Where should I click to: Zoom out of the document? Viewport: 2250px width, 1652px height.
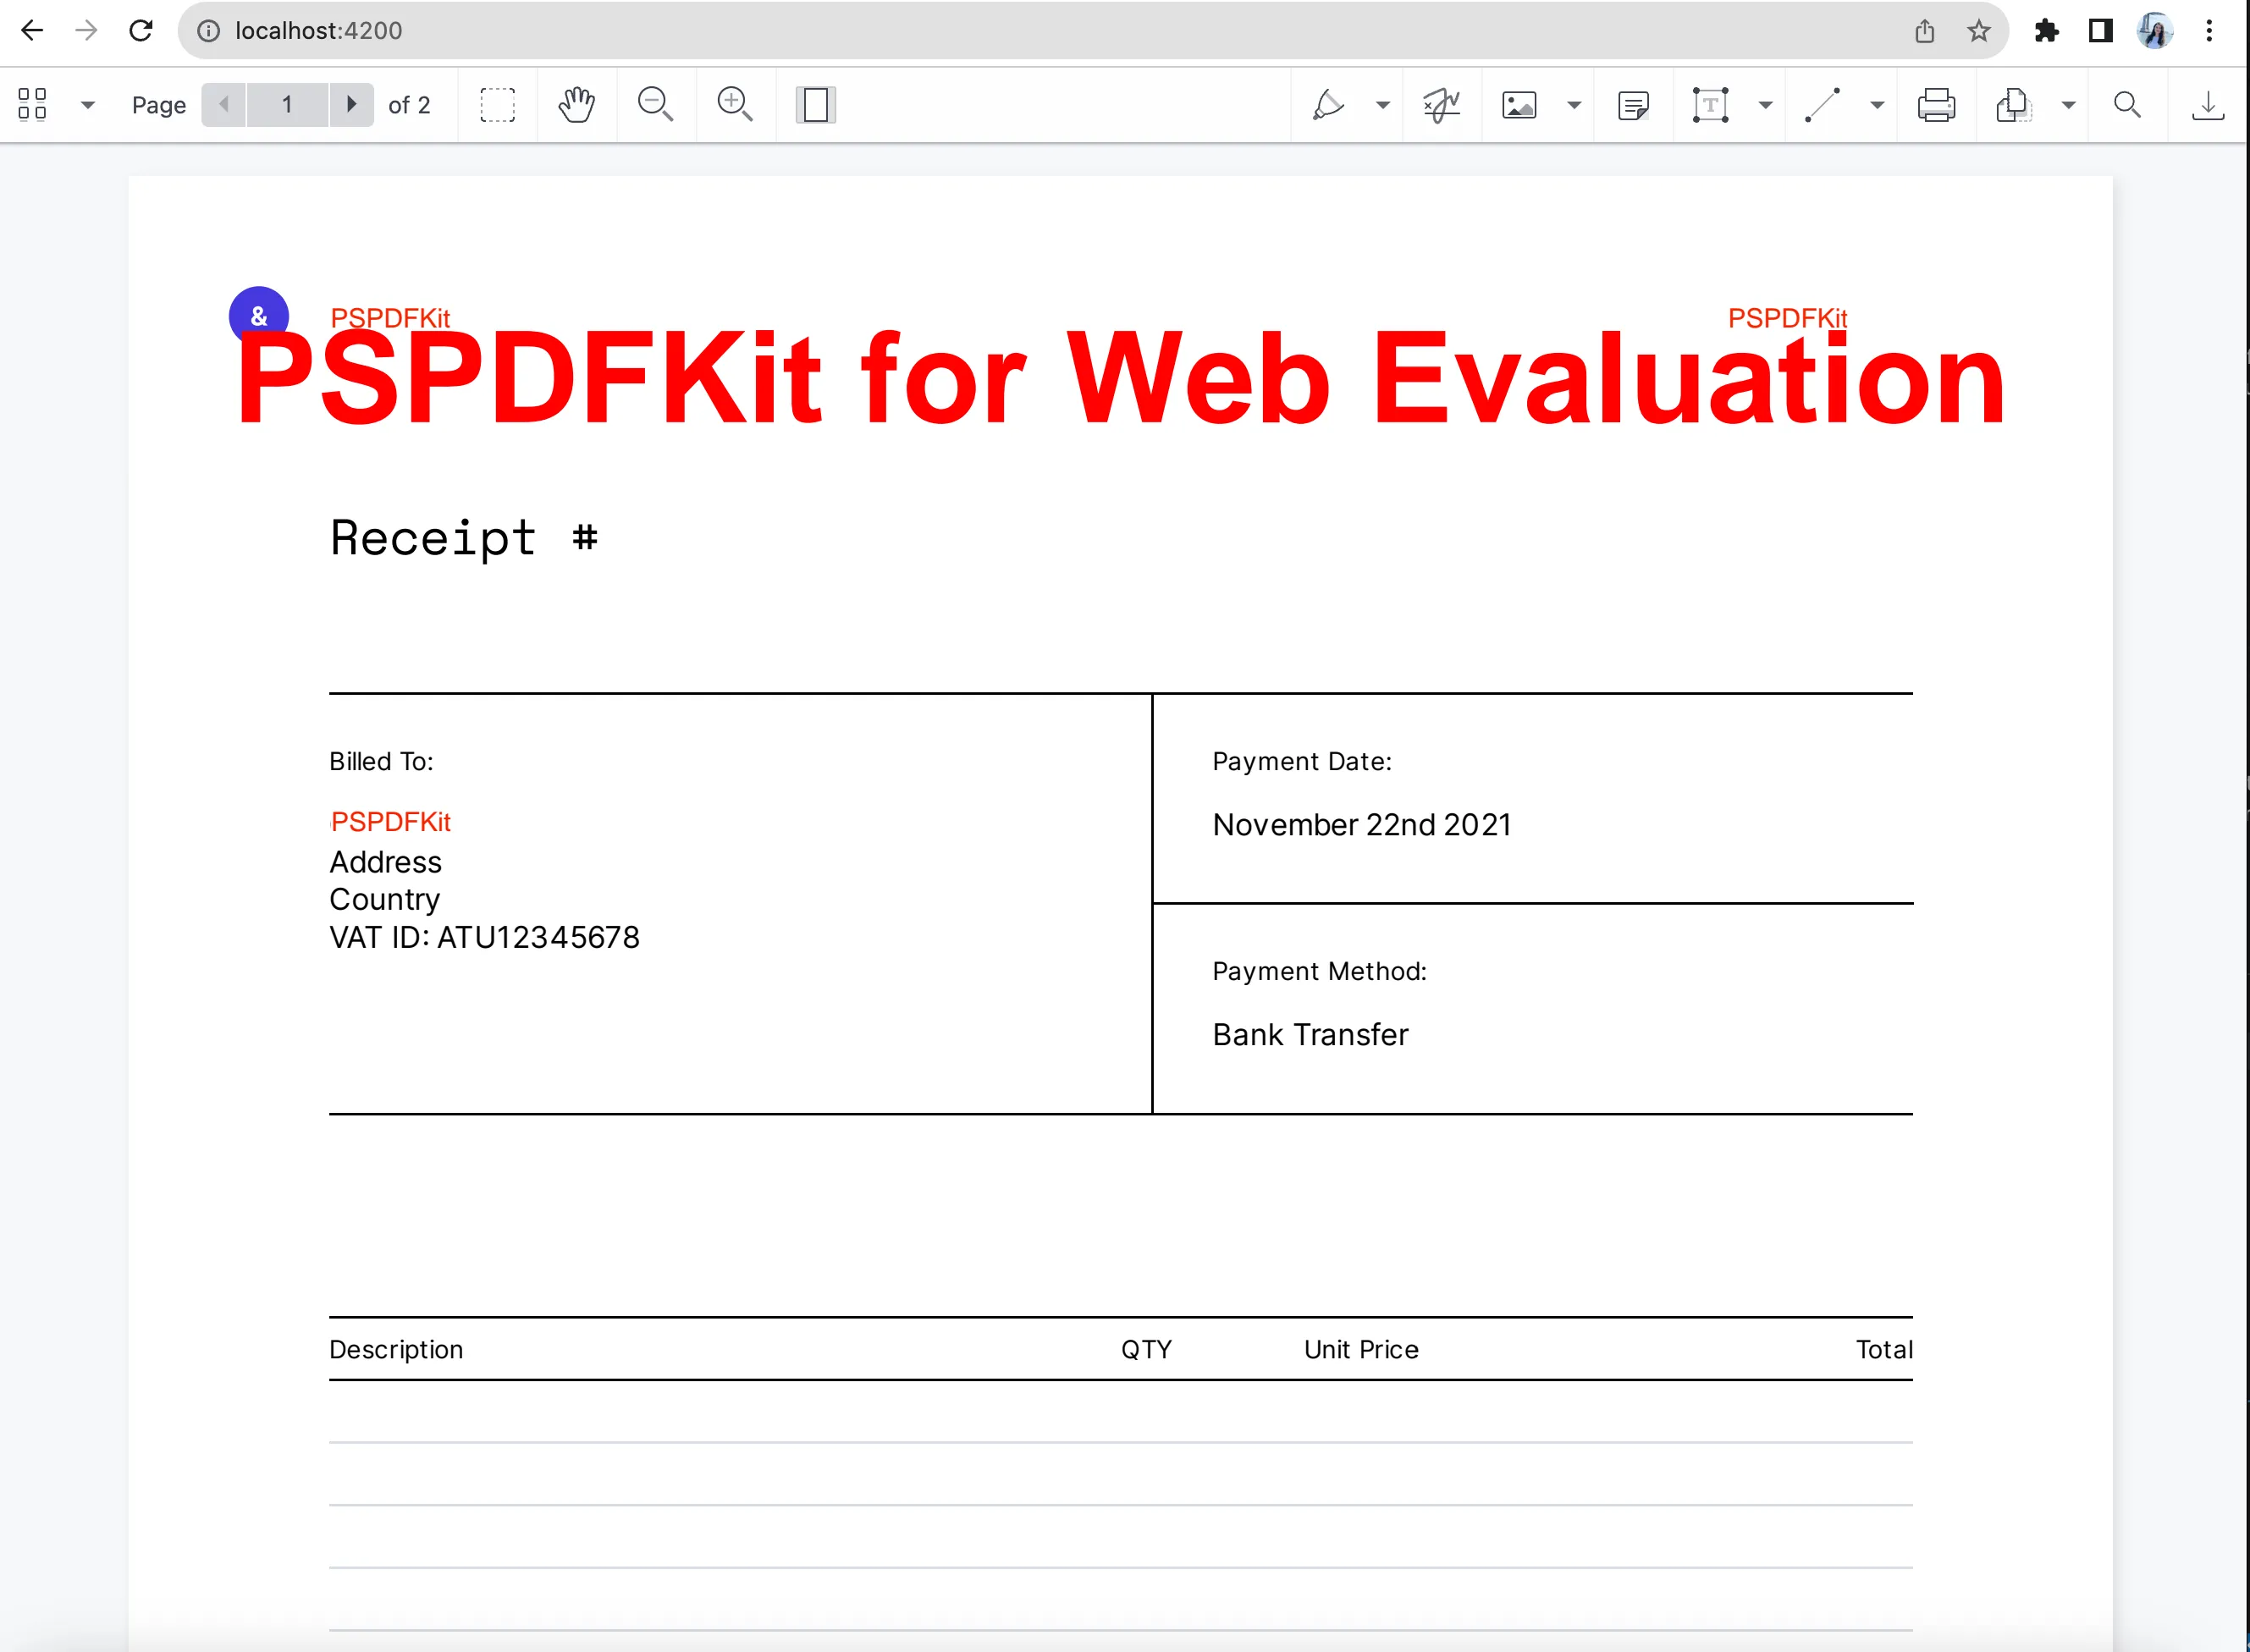tap(656, 104)
